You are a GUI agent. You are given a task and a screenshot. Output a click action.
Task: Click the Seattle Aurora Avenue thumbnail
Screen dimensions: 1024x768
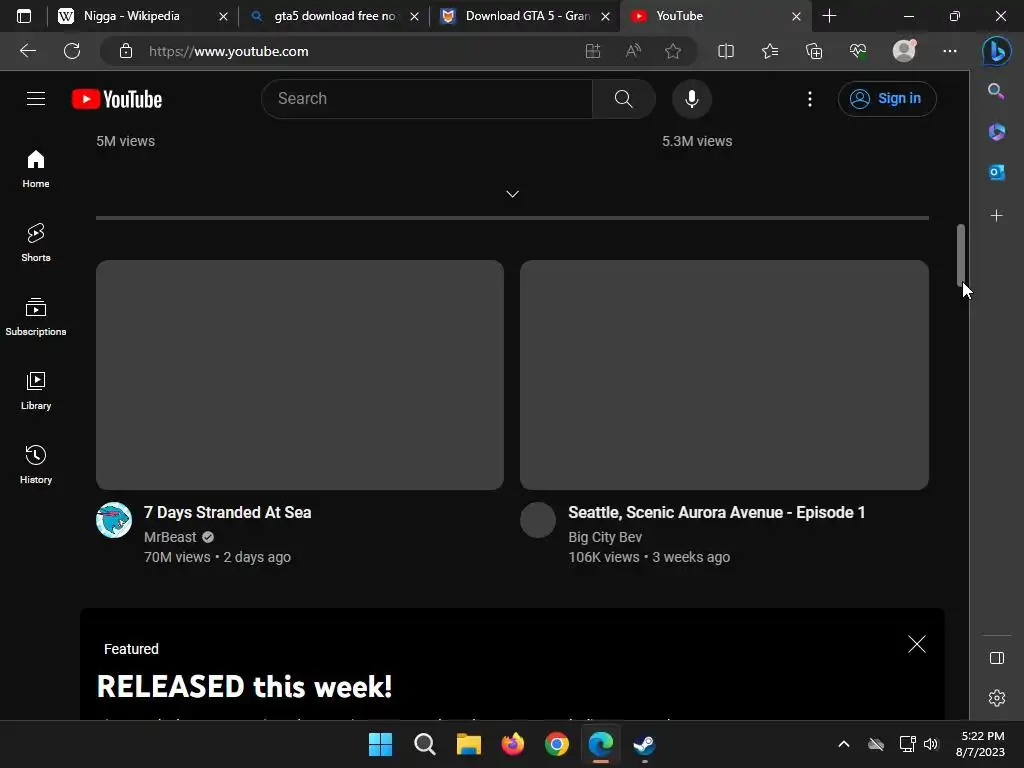724,375
